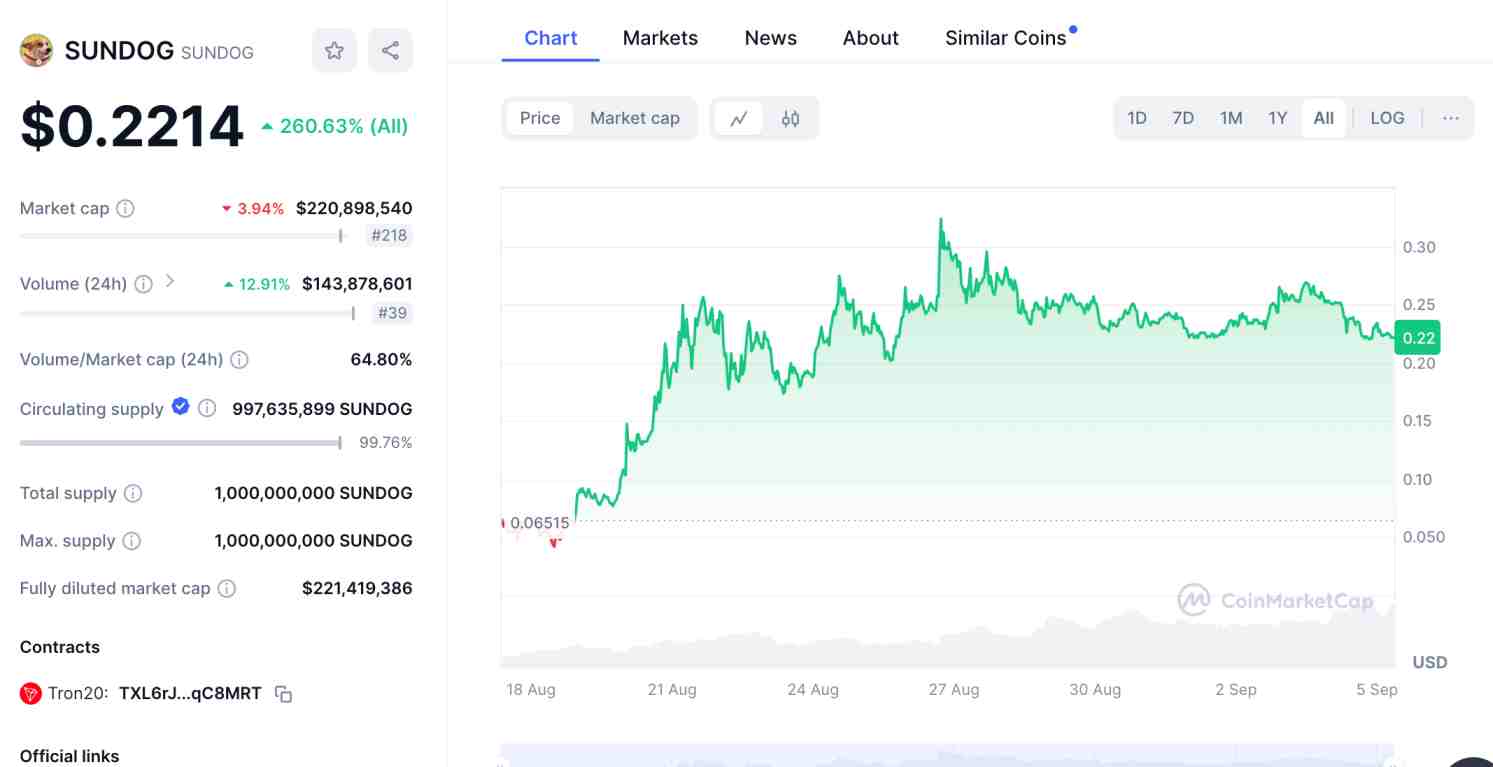The image size is (1493, 767).
Task: Click the $221,419,386 fully diluted value
Action: [357, 588]
